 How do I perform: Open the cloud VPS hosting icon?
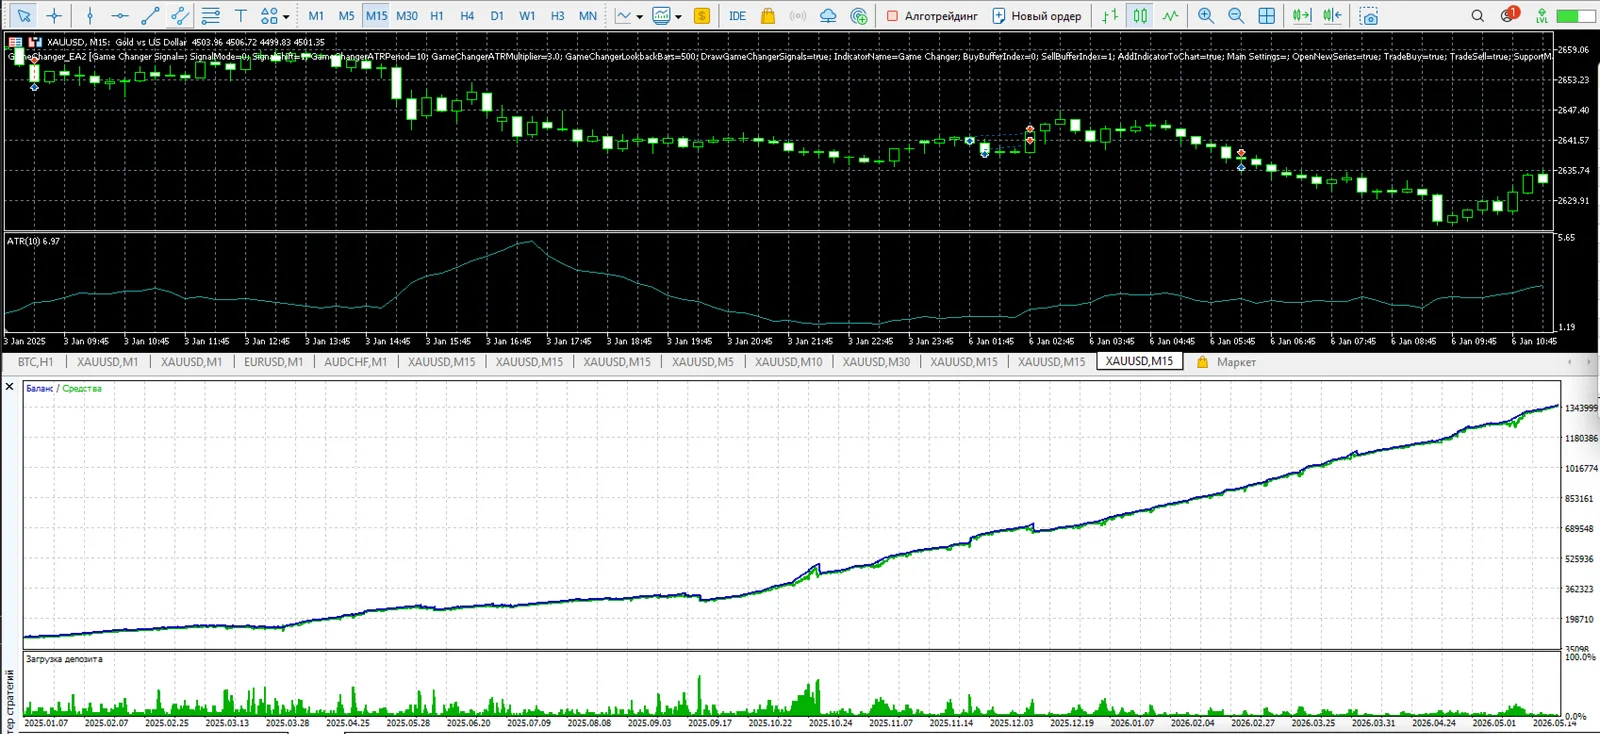(x=828, y=16)
